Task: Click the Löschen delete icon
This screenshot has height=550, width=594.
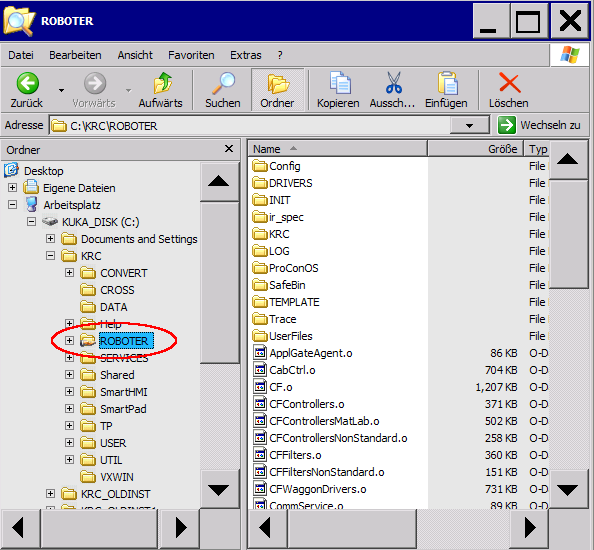Action: 510,83
